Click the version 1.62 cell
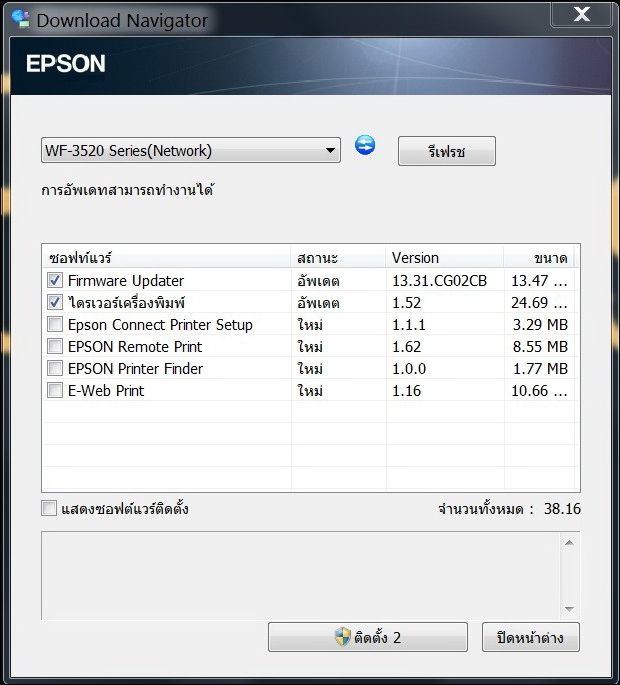This screenshot has height=685, width=620. [406, 346]
